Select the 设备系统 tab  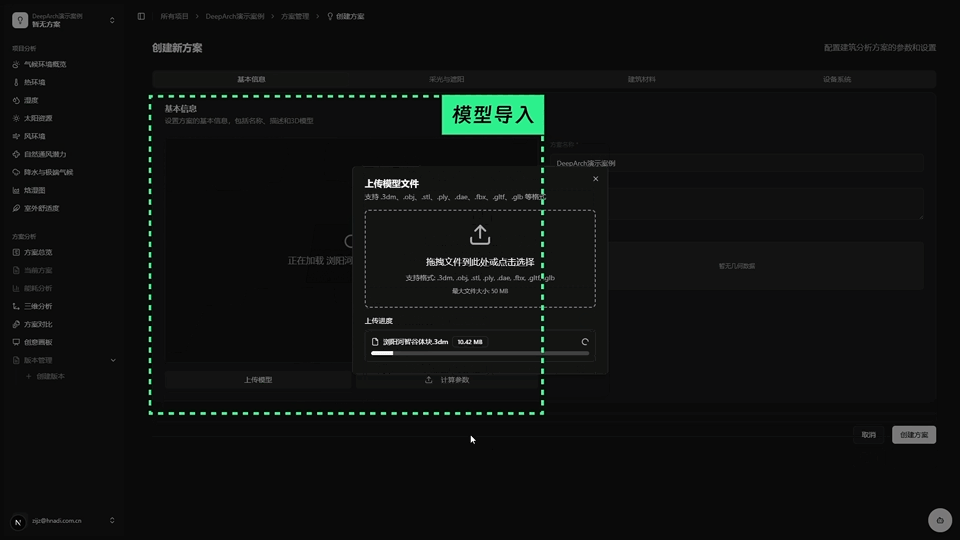coord(837,79)
